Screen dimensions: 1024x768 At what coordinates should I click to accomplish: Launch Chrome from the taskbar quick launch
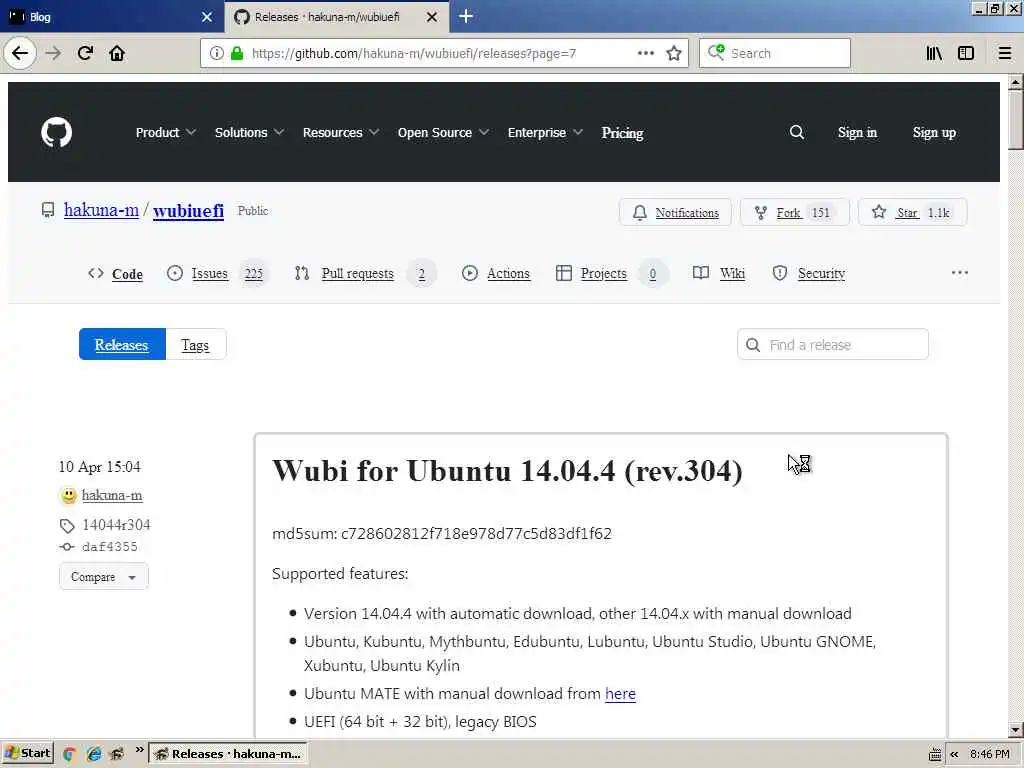pos(69,754)
